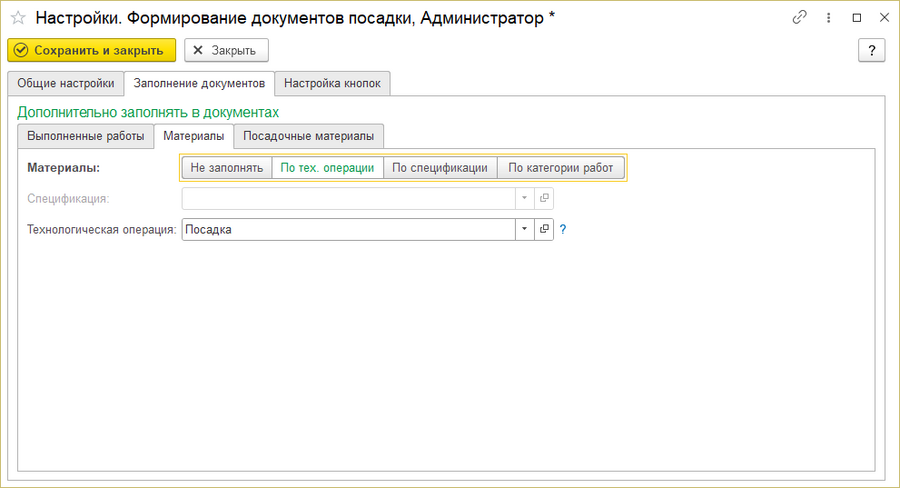Screen dimensions: 900x488
Task: Switch to Выполненные работы subtab
Action: pos(86,136)
